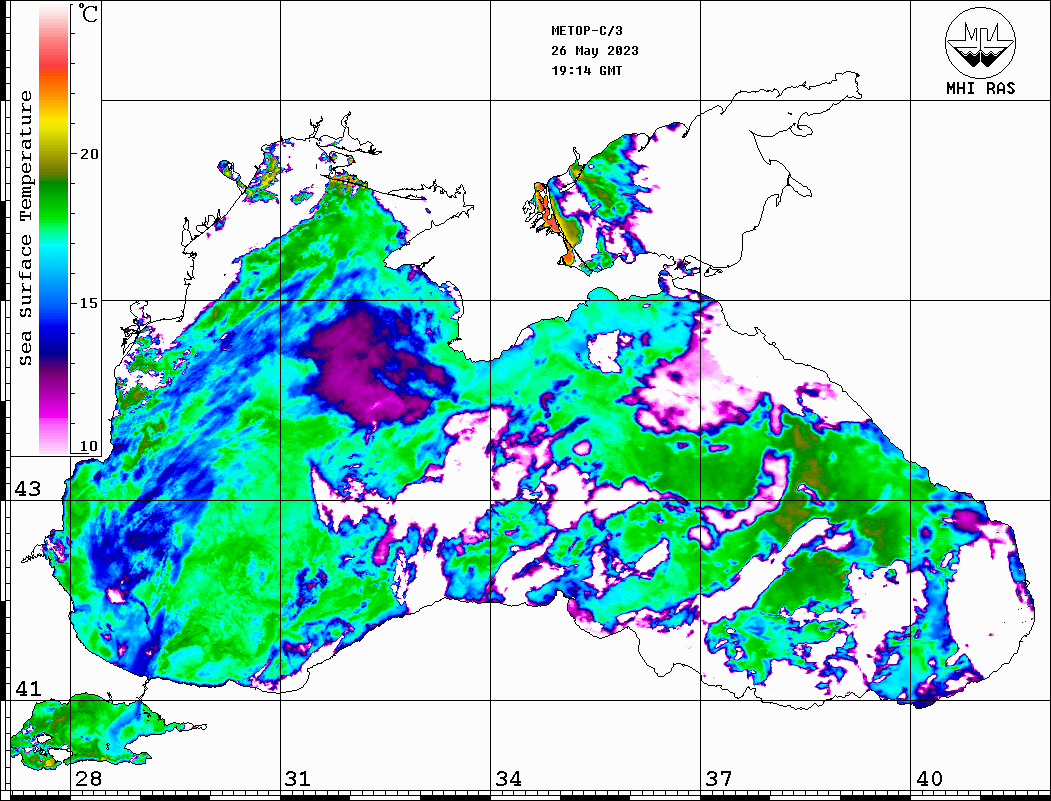Click the 'Sea Surface Temperature' vertical label
Viewport: 1051px width, 801px height.
[x=25, y=229]
